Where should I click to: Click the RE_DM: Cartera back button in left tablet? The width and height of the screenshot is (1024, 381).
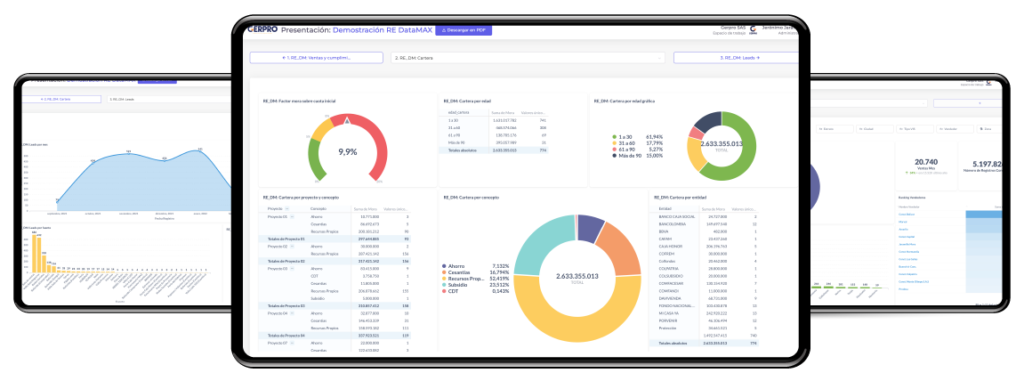pyautogui.click(x=61, y=99)
